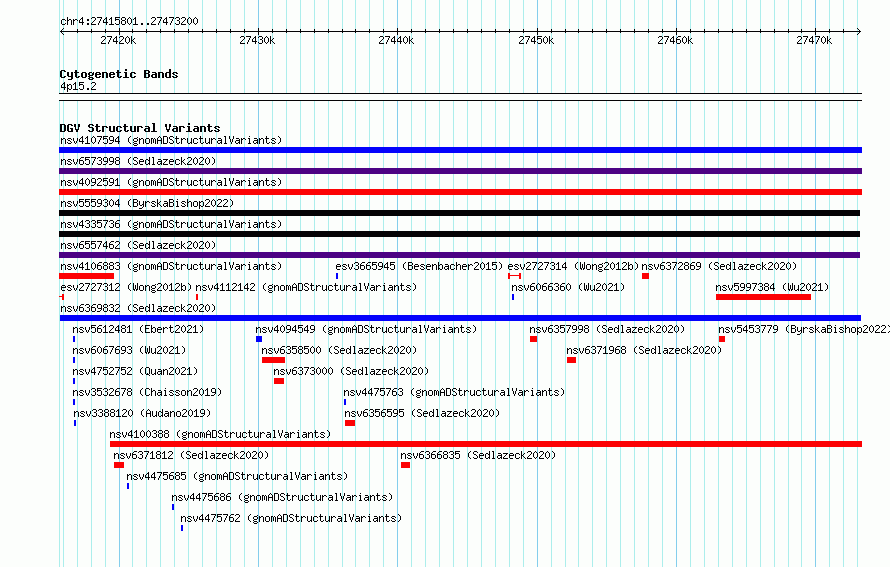Select the red nsv6357998 variant block
Viewport: 890px width, 567px height.
534,339
